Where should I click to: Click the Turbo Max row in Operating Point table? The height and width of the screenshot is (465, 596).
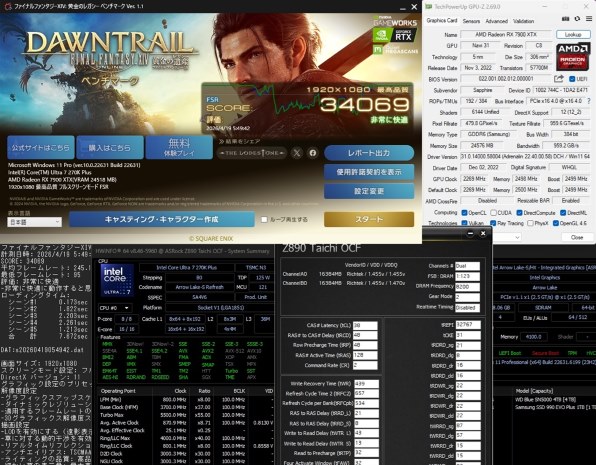(x=186, y=415)
